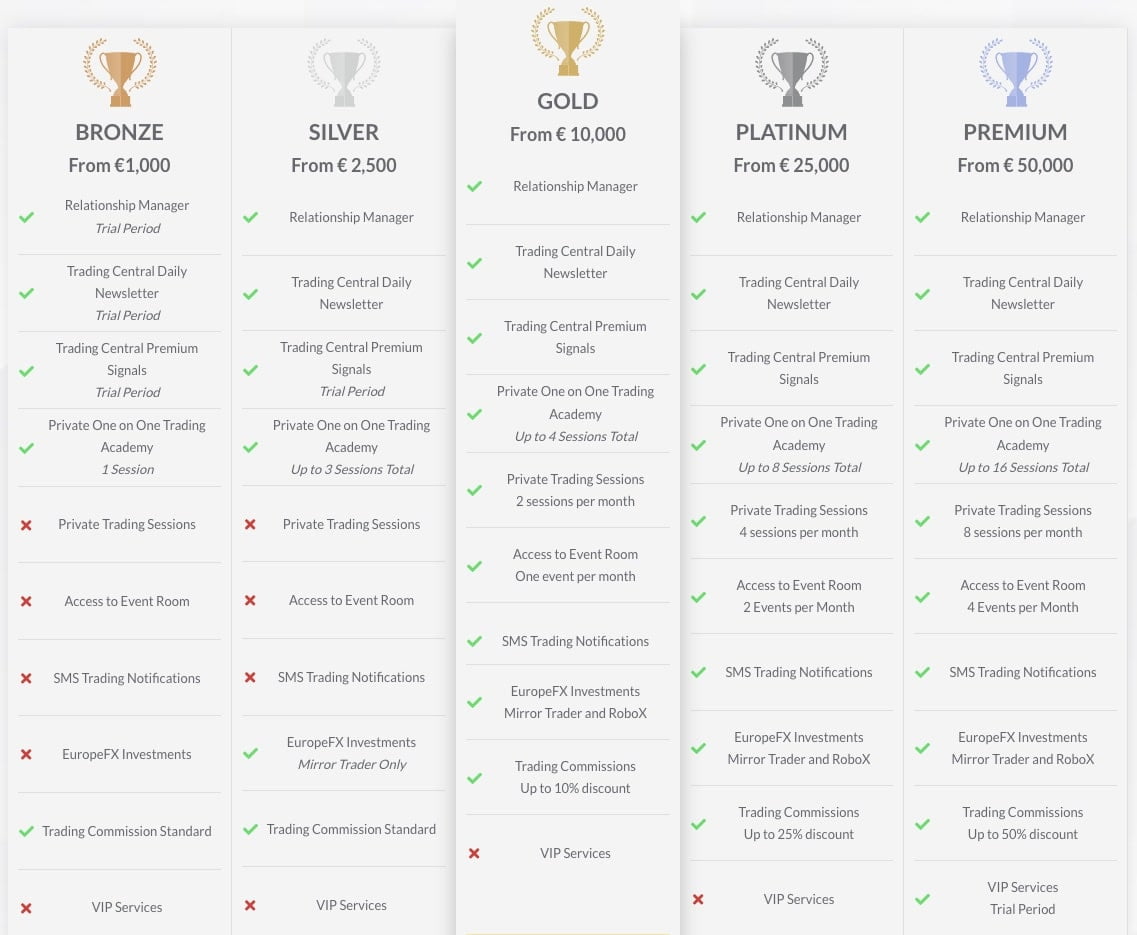Click green check beside Premium VIP Services

pyautogui.click(x=922, y=898)
